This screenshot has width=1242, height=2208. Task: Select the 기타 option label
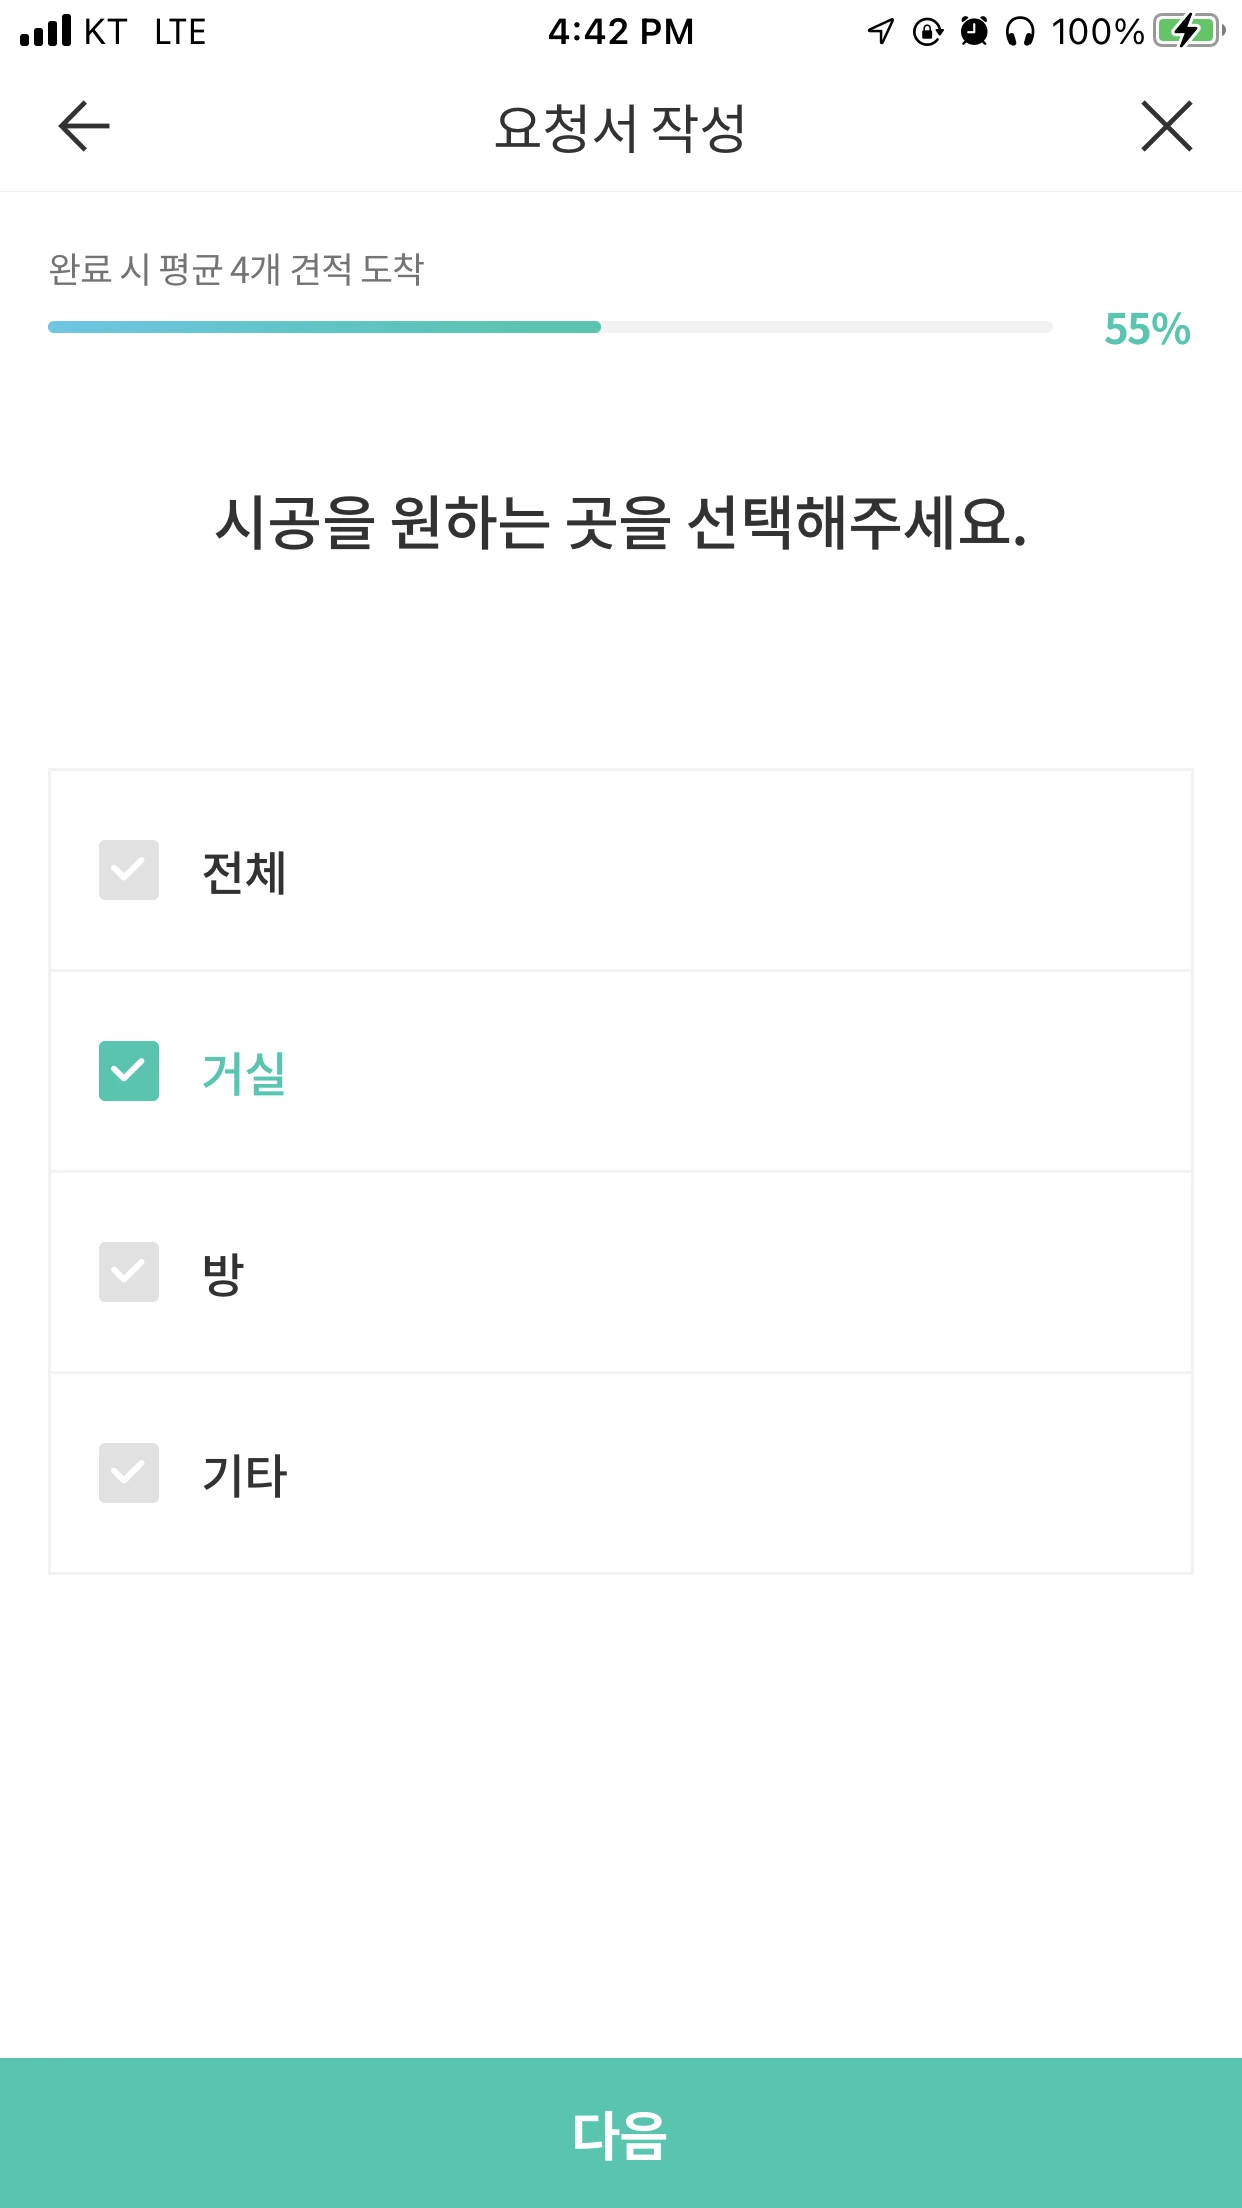click(245, 1475)
